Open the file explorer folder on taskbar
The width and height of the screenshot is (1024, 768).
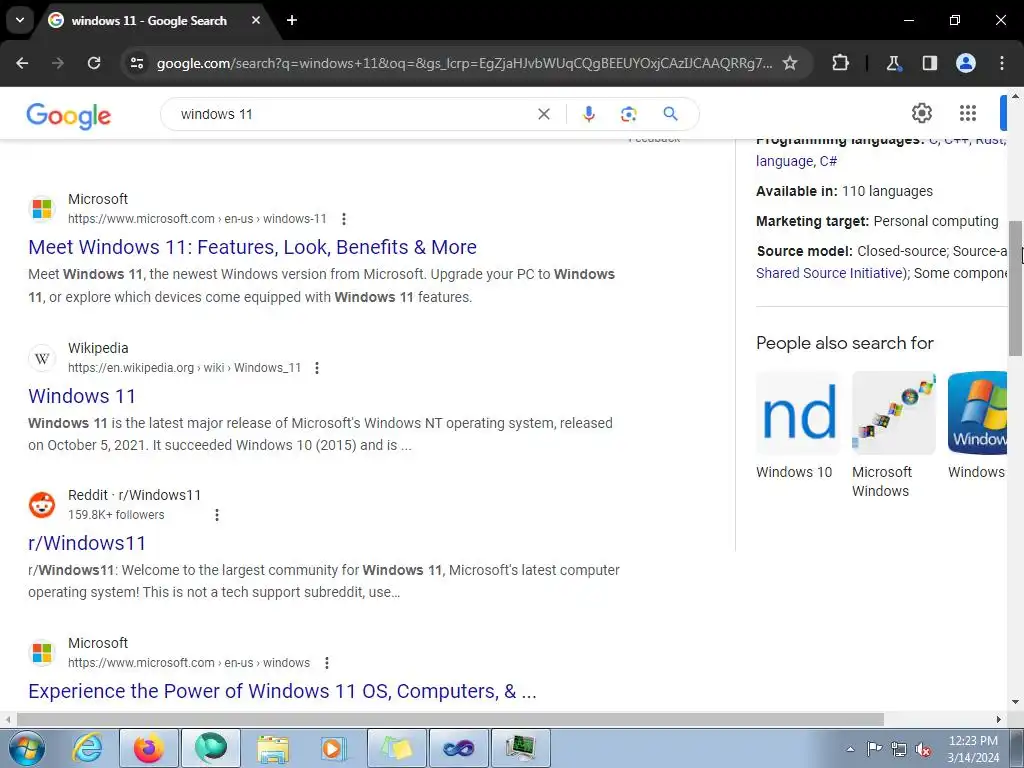pos(273,748)
